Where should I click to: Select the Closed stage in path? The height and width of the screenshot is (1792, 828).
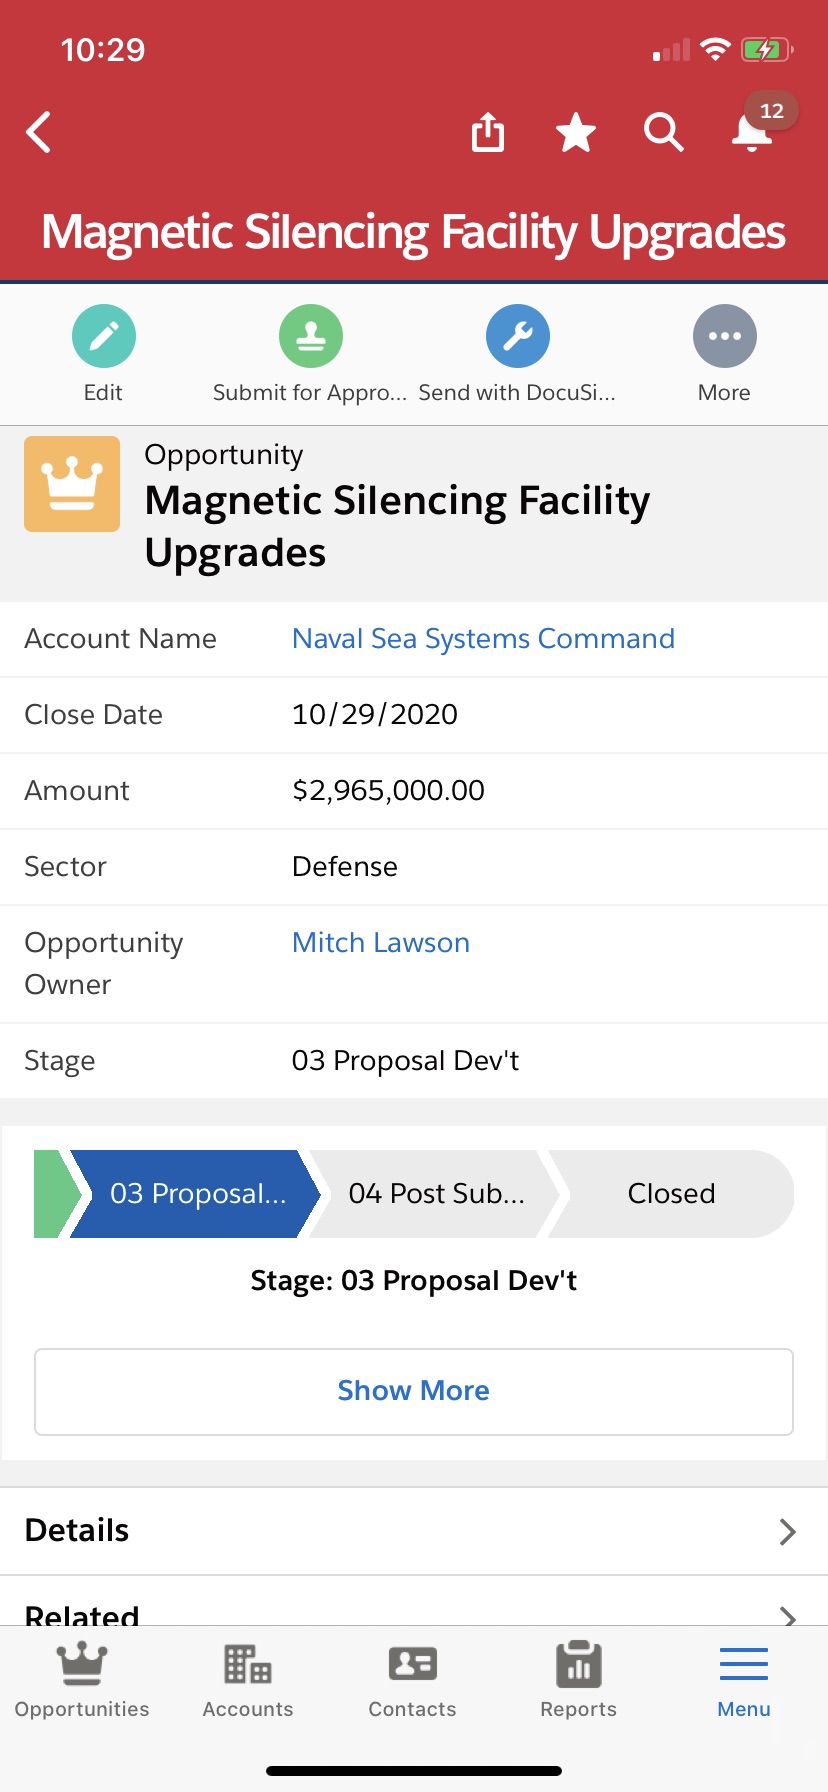point(671,1194)
